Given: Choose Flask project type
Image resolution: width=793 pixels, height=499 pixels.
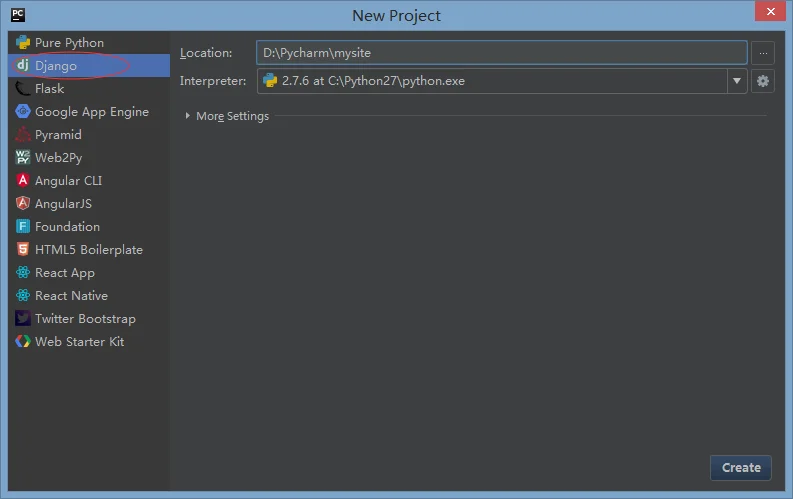Looking at the screenshot, I should [x=89, y=88].
